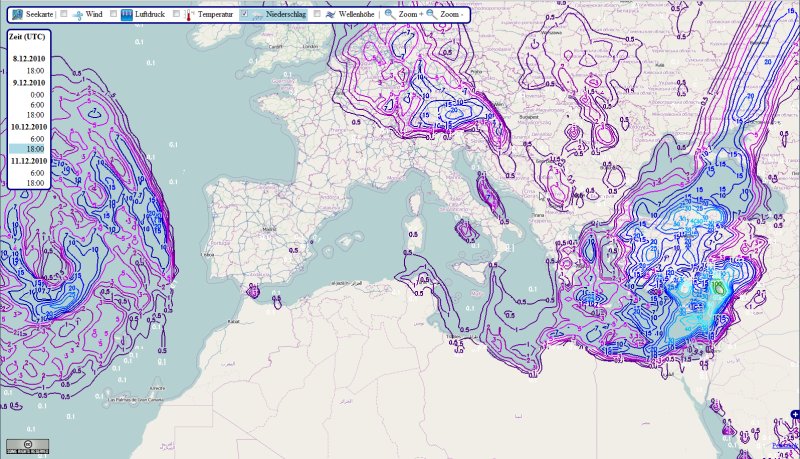
Task: Expand the layer switcher plus button
Action: pyautogui.click(x=794, y=414)
